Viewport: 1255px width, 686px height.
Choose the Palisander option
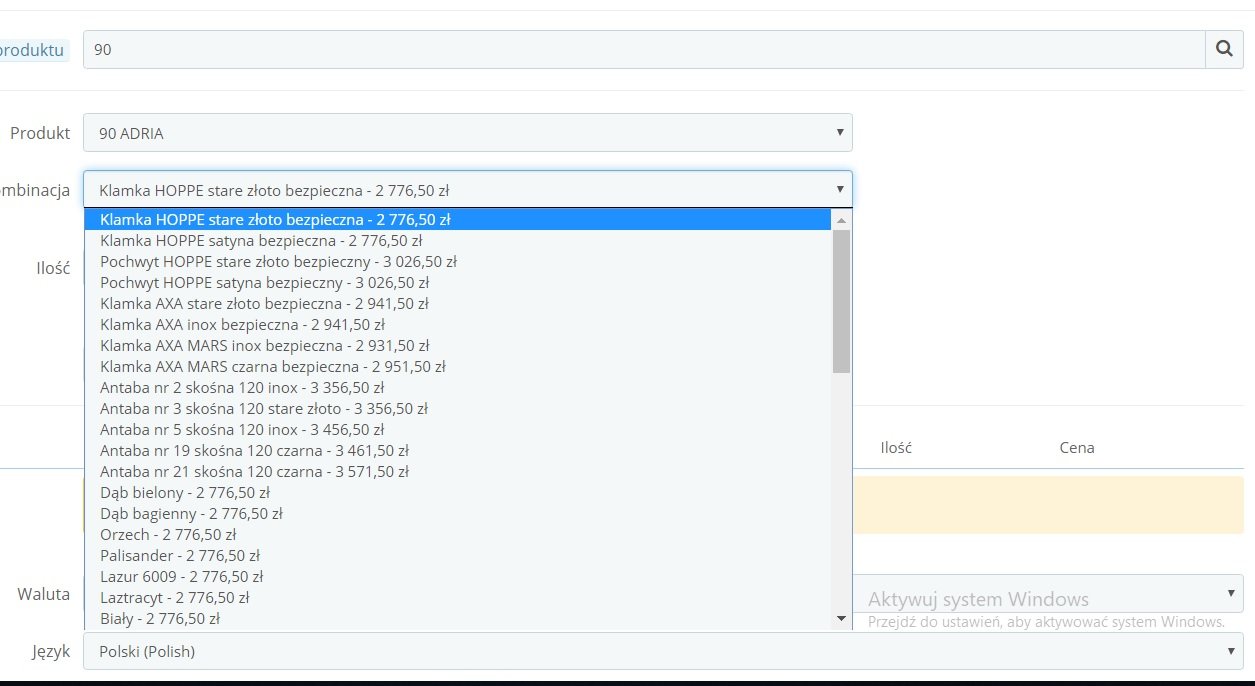458,555
